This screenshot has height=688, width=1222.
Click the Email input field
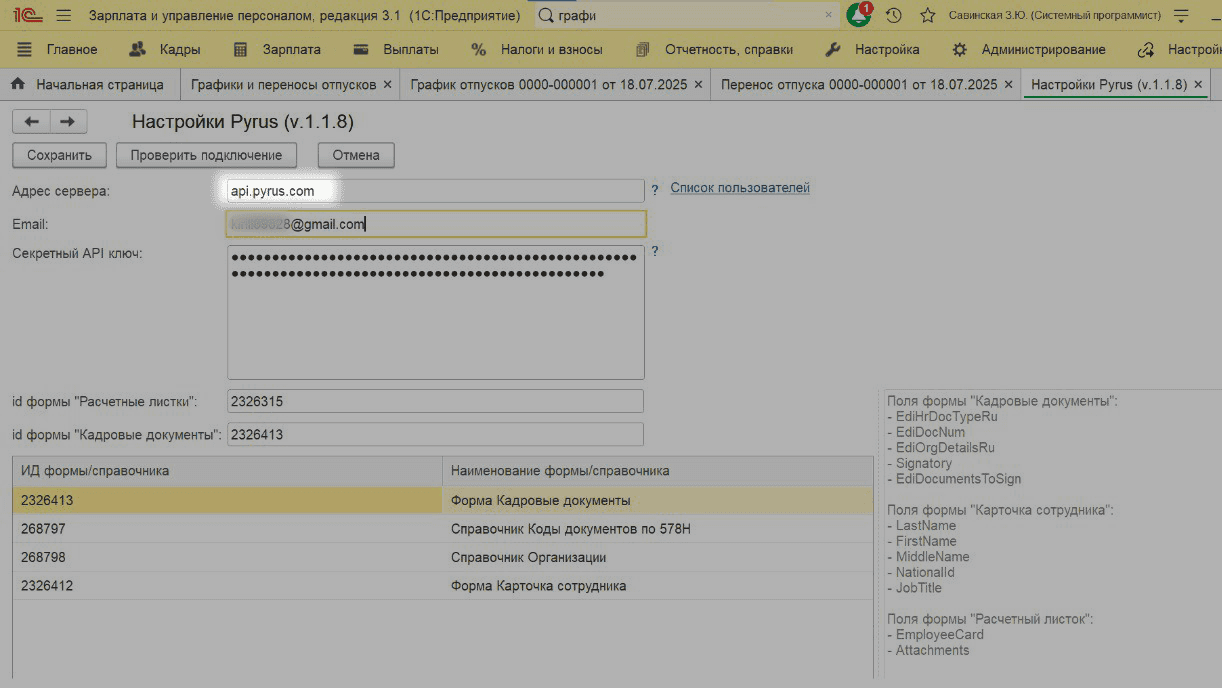coord(436,224)
